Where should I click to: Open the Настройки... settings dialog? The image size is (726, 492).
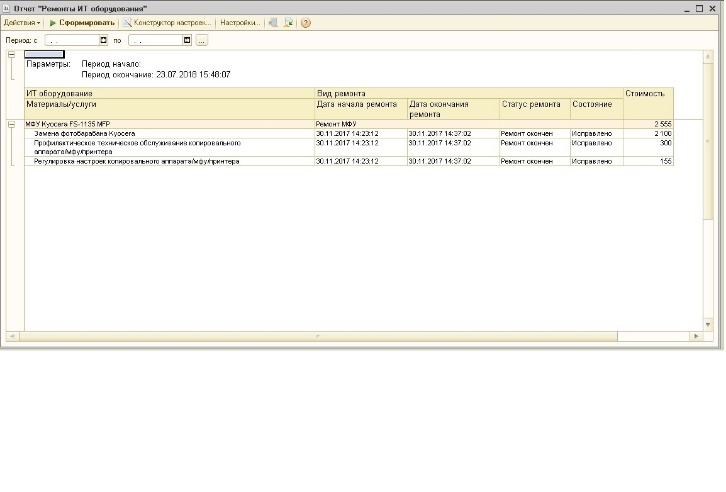pyautogui.click(x=240, y=23)
